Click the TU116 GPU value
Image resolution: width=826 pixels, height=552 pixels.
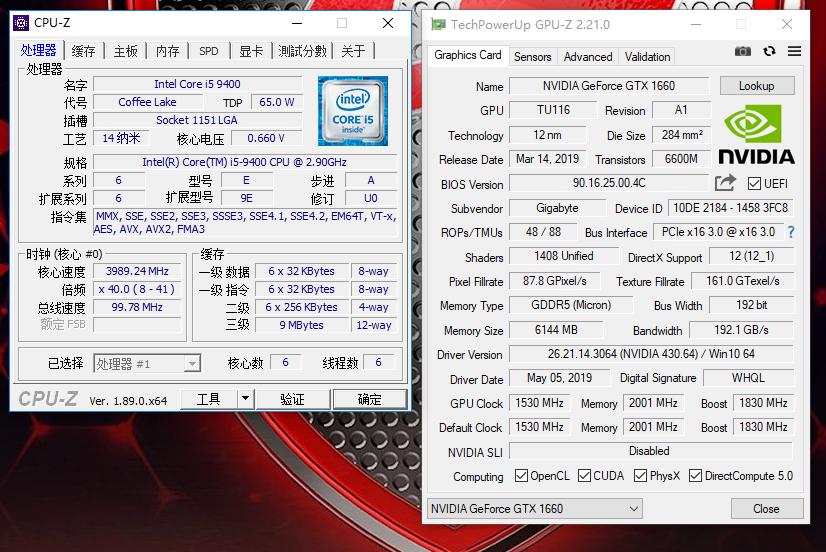(x=553, y=110)
